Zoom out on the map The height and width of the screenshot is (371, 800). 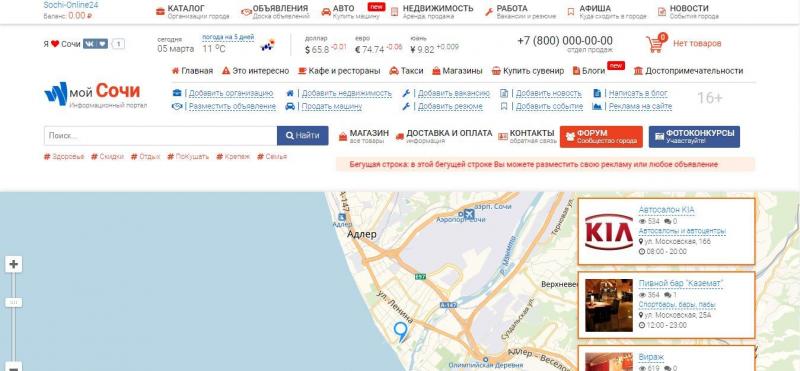click(14, 367)
